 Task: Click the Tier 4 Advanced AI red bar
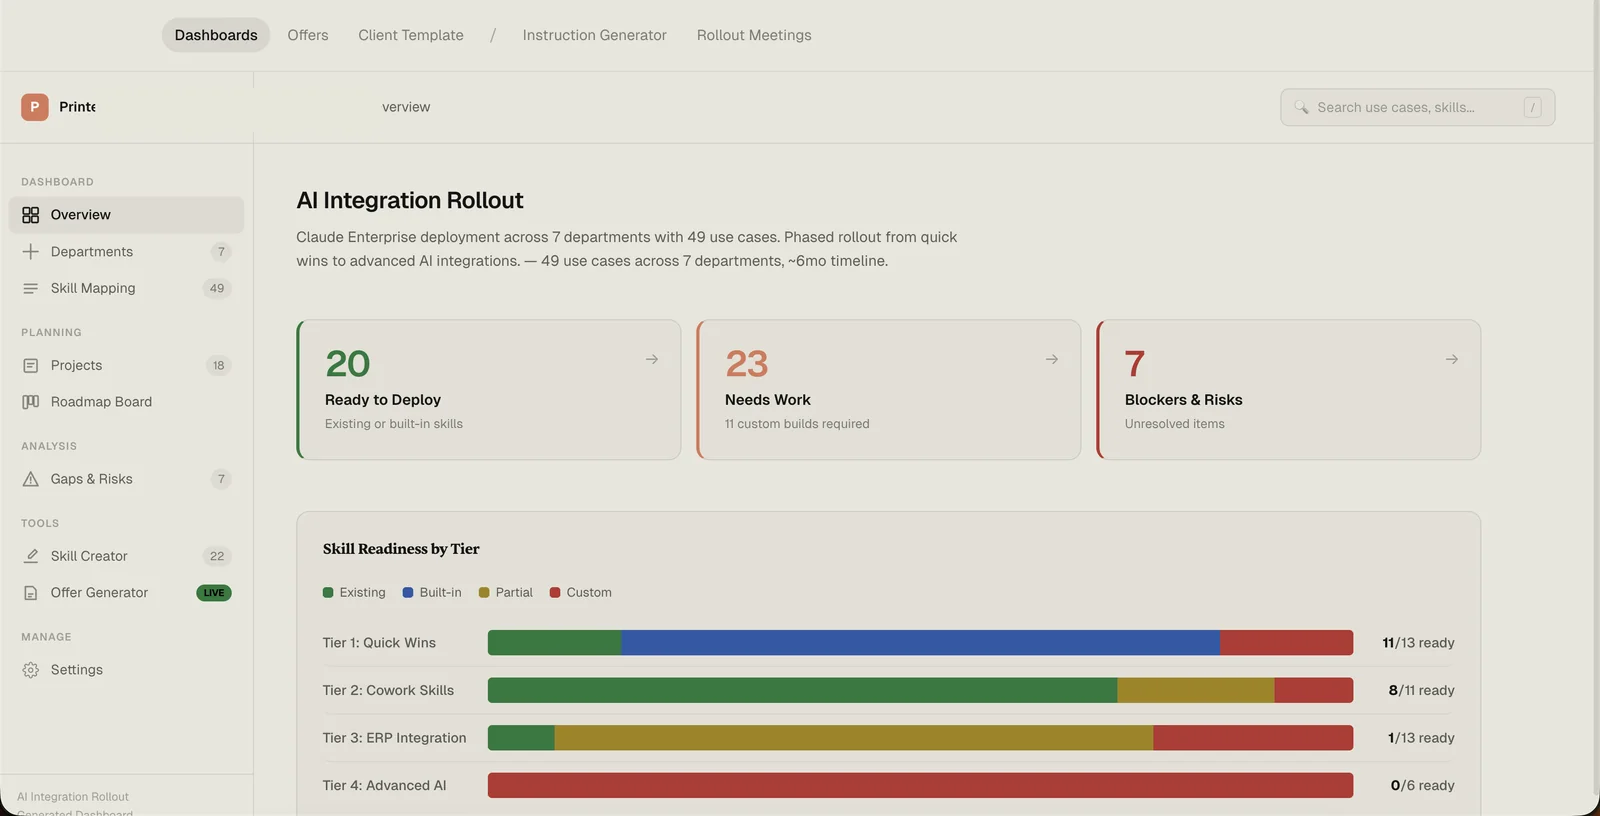[x=920, y=785]
